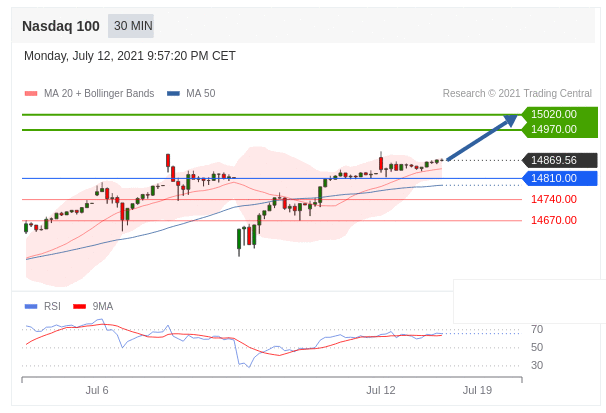Click the Jul 12 date axis marker
This screenshot has width=606, height=413.
click(380, 390)
